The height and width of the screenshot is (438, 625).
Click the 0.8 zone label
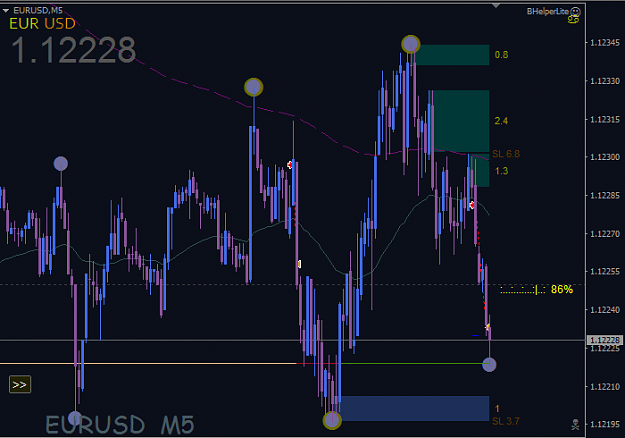(501, 55)
